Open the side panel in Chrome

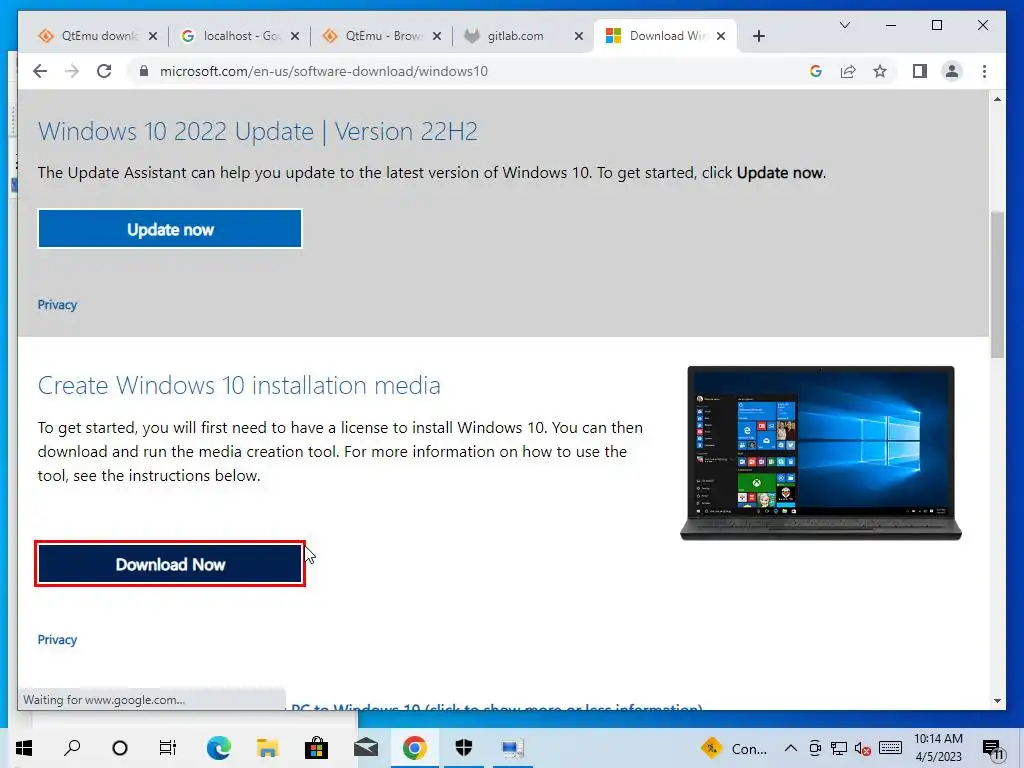920,71
